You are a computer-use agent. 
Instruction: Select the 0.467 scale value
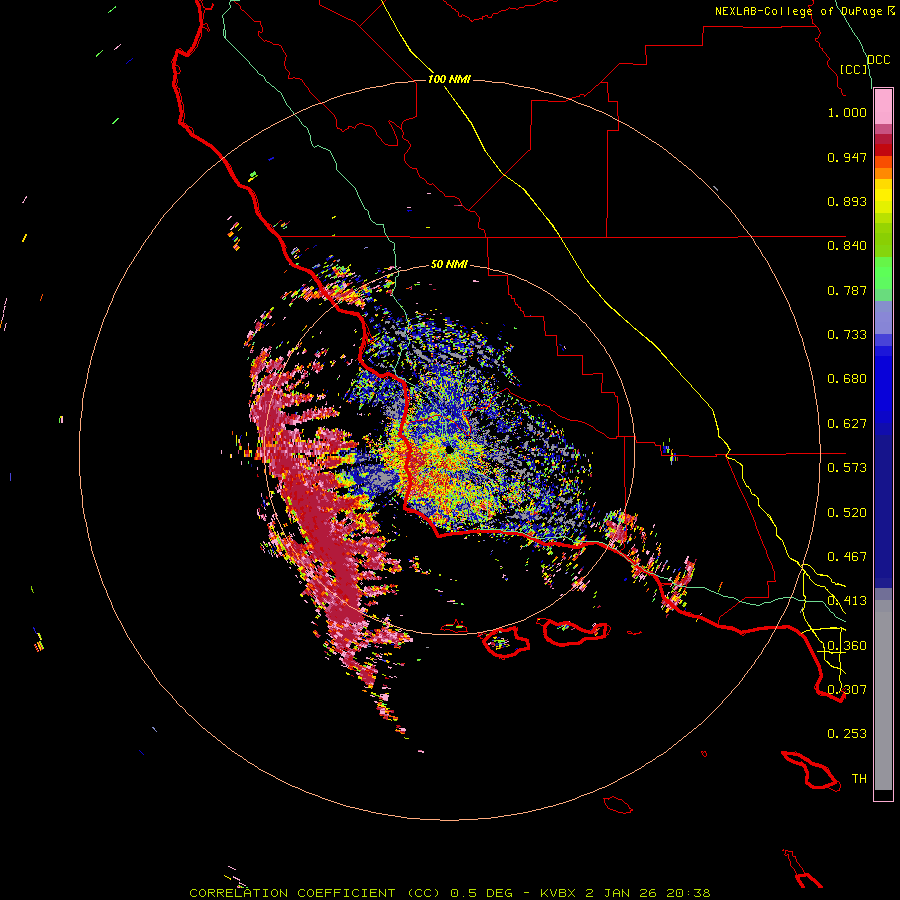click(x=847, y=557)
